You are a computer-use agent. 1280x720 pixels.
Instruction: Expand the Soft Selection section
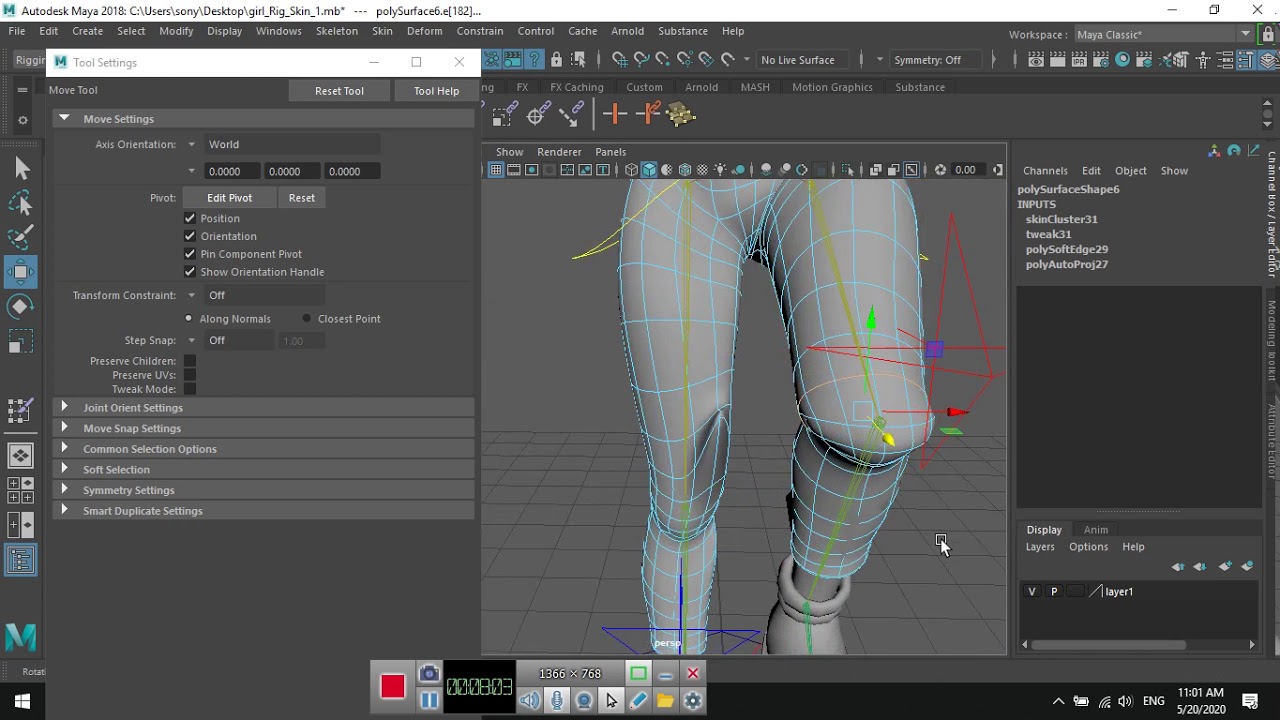click(x=264, y=470)
